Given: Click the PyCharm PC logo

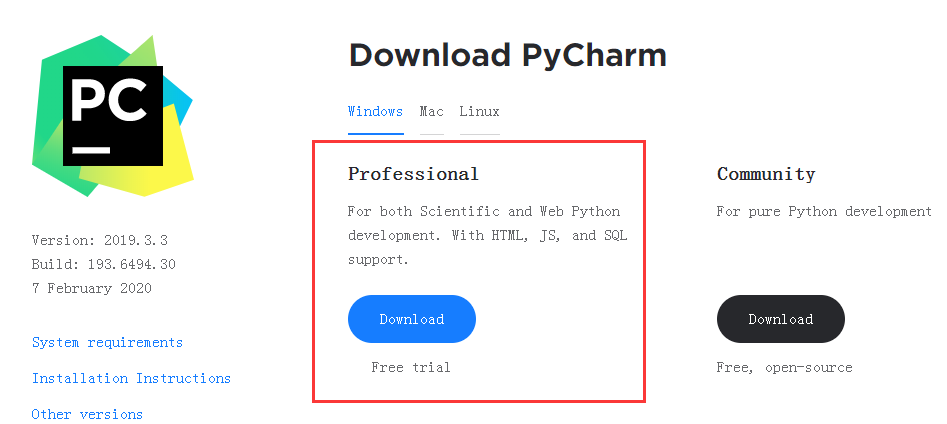Looking at the screenshot, I should click(112, 115).
